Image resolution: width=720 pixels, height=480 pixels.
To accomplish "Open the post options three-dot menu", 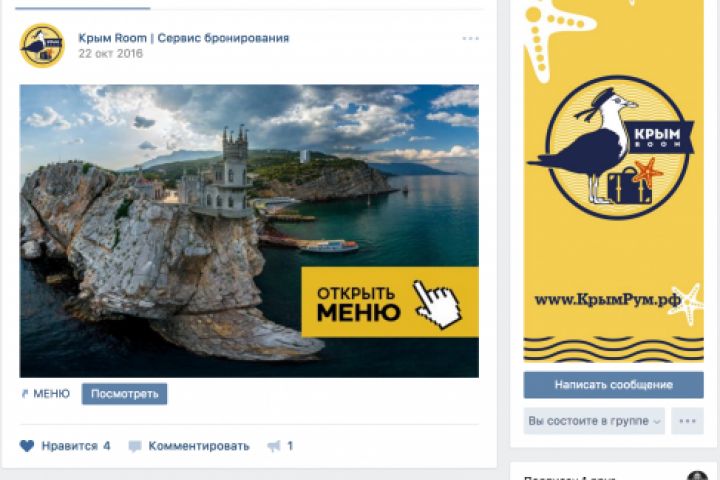I will (x=470, y=39).
